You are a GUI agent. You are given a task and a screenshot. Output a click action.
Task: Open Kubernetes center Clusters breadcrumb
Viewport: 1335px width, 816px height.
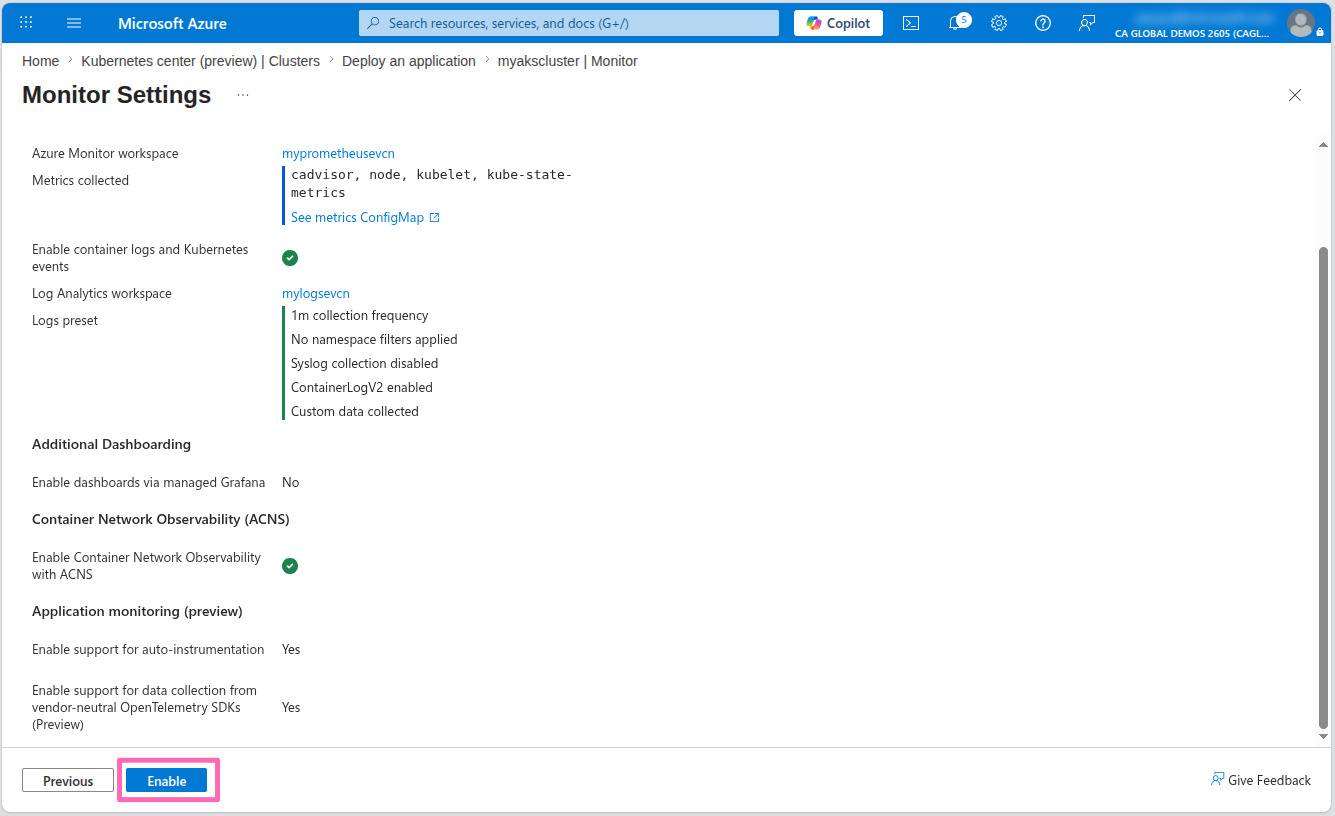(x=200, y=61)
